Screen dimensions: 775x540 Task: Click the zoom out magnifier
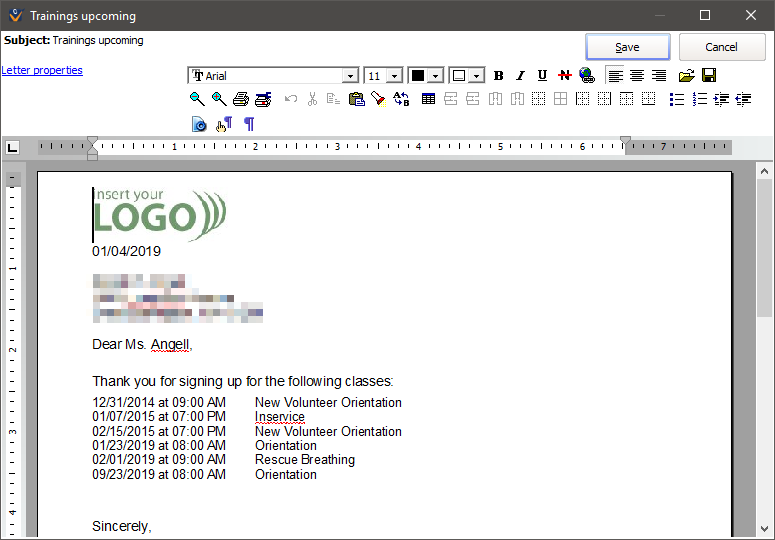(197, 99)
